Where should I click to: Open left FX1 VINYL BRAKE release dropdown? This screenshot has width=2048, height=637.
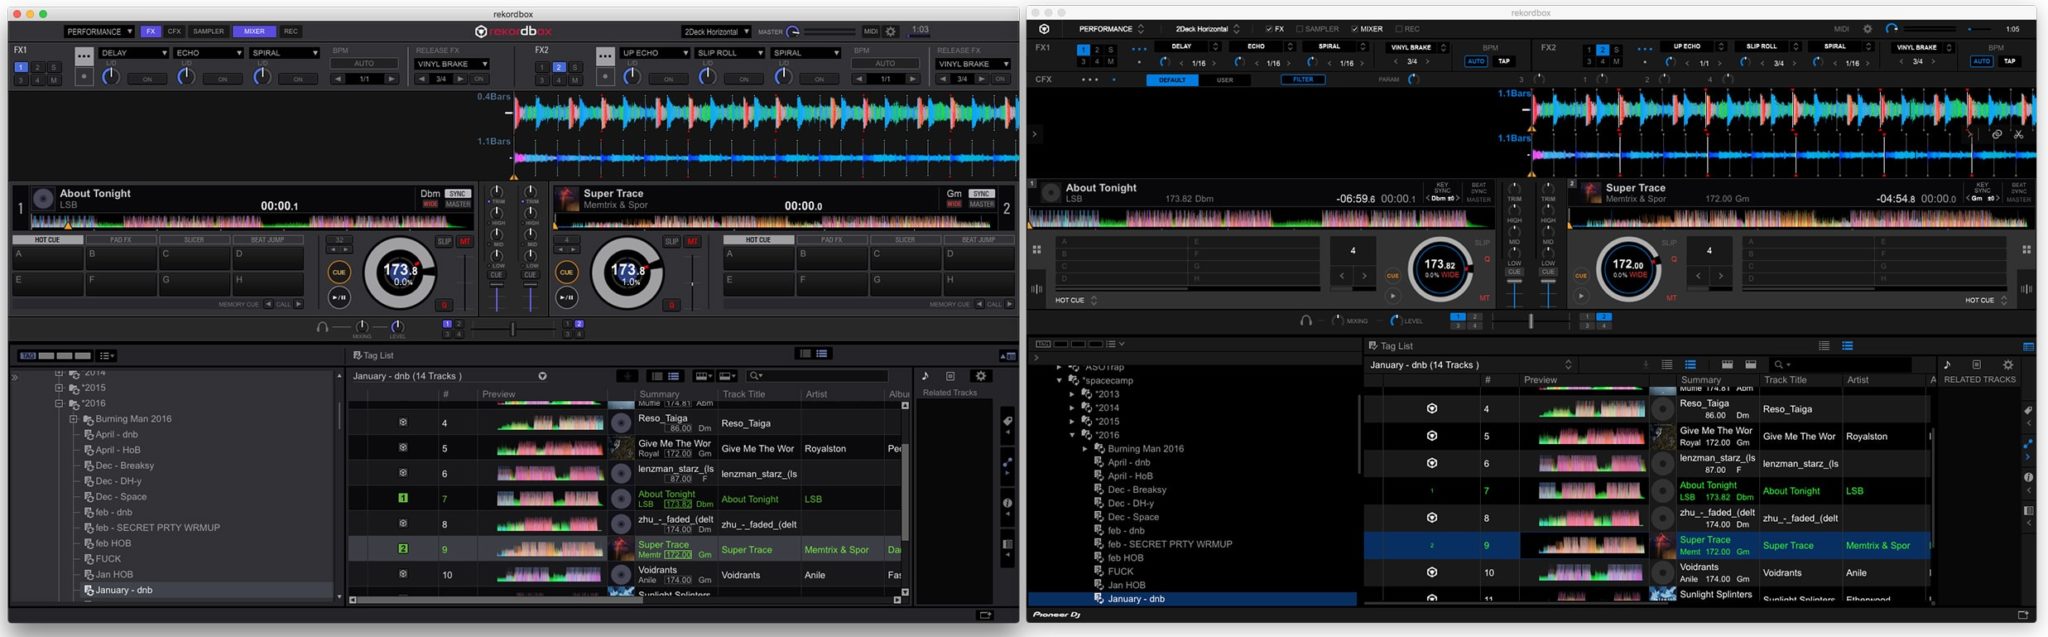pyautogui.click(x=451, y=64)
